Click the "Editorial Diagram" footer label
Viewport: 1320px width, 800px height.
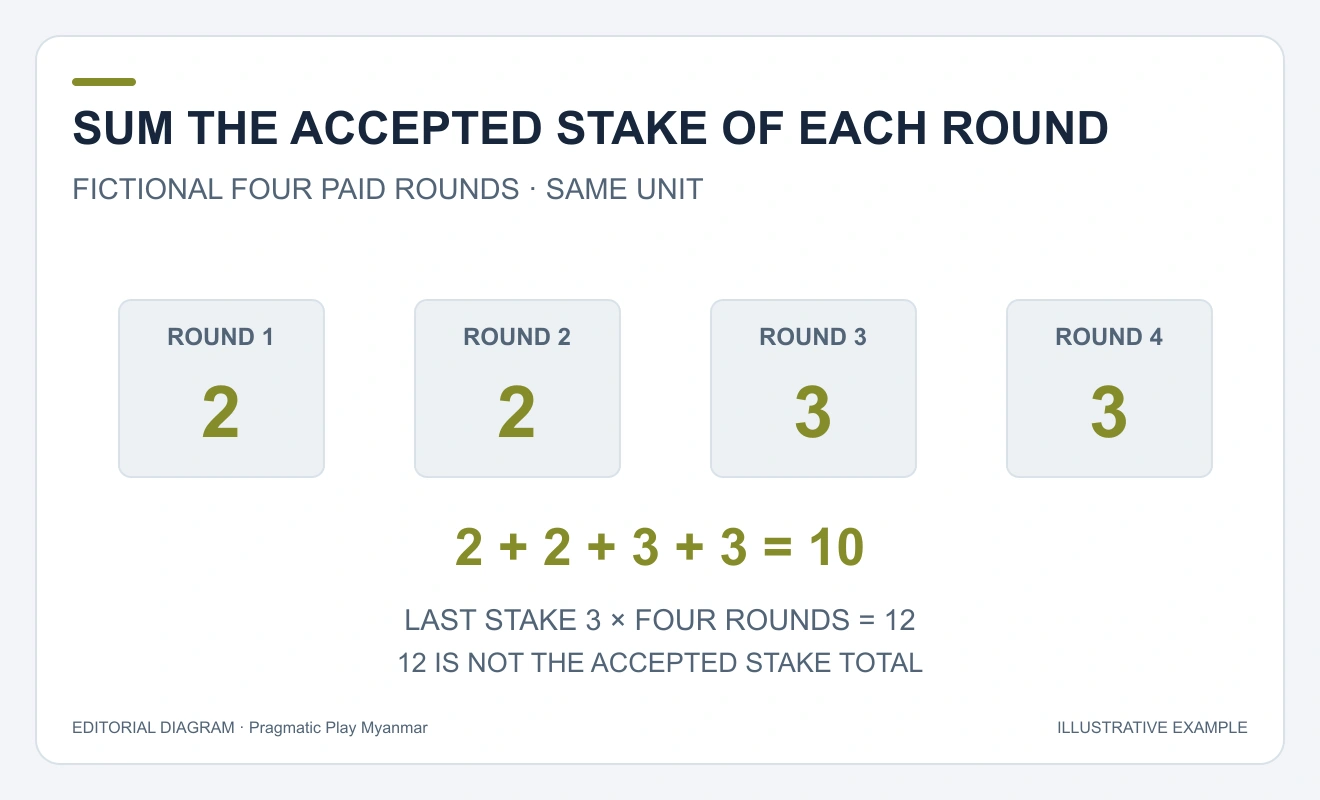point(152,728)
